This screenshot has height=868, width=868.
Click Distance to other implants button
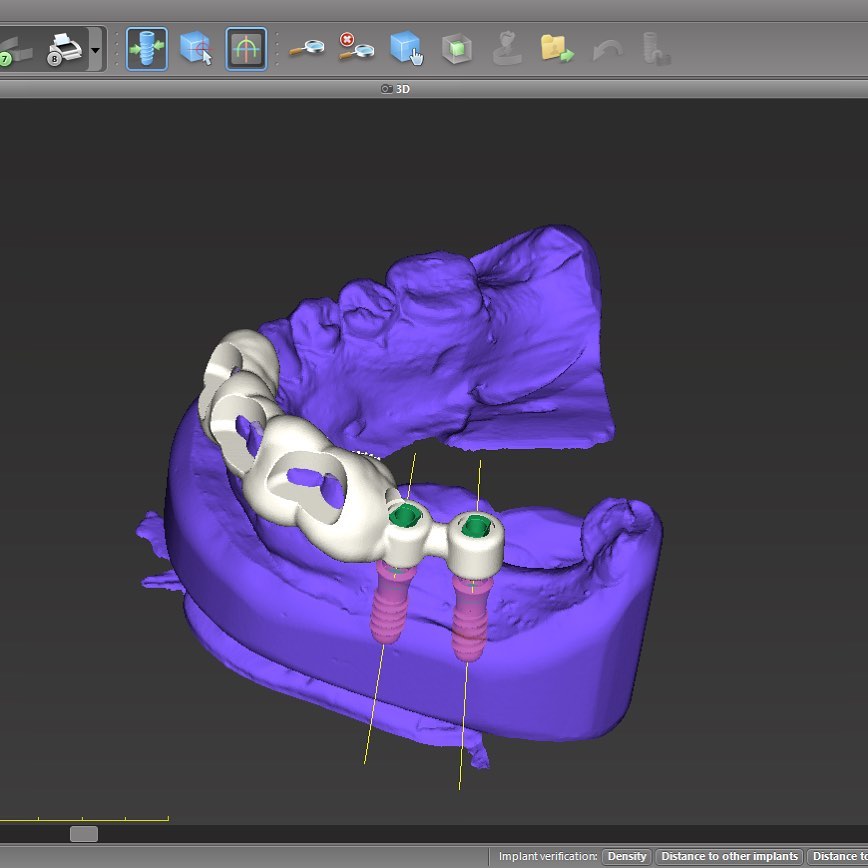tap(729, 856)
